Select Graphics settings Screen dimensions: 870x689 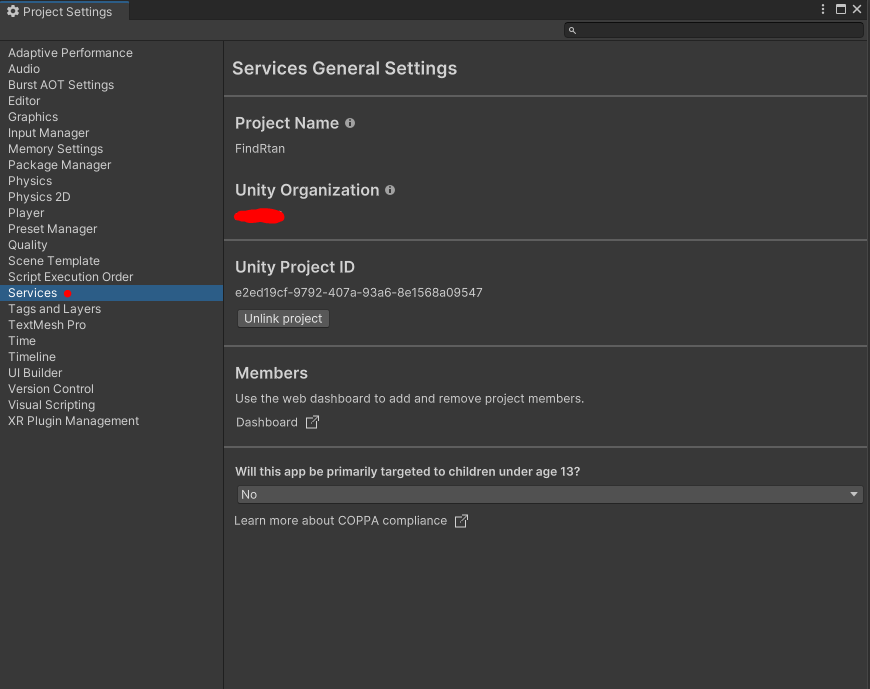point(33,117)
